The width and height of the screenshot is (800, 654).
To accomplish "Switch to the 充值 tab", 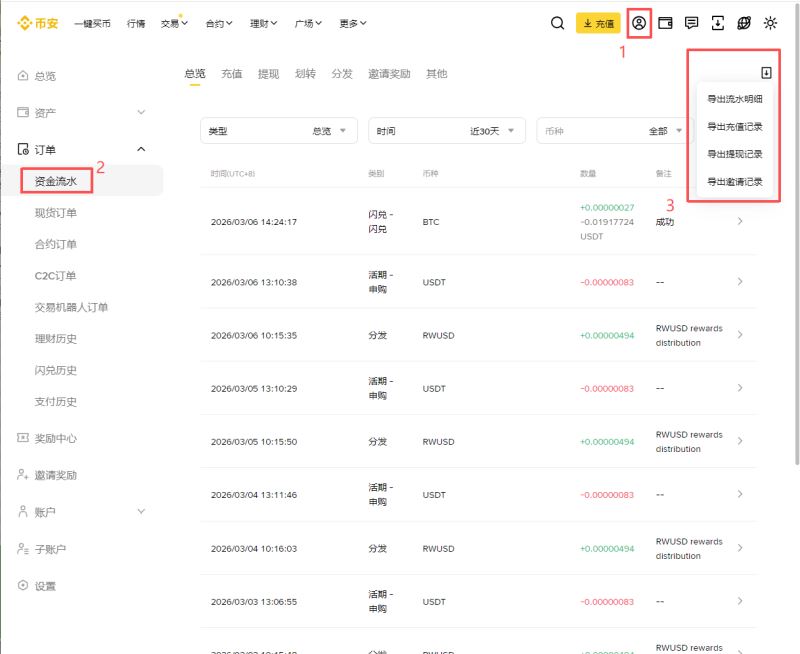I will click(231, 73).
